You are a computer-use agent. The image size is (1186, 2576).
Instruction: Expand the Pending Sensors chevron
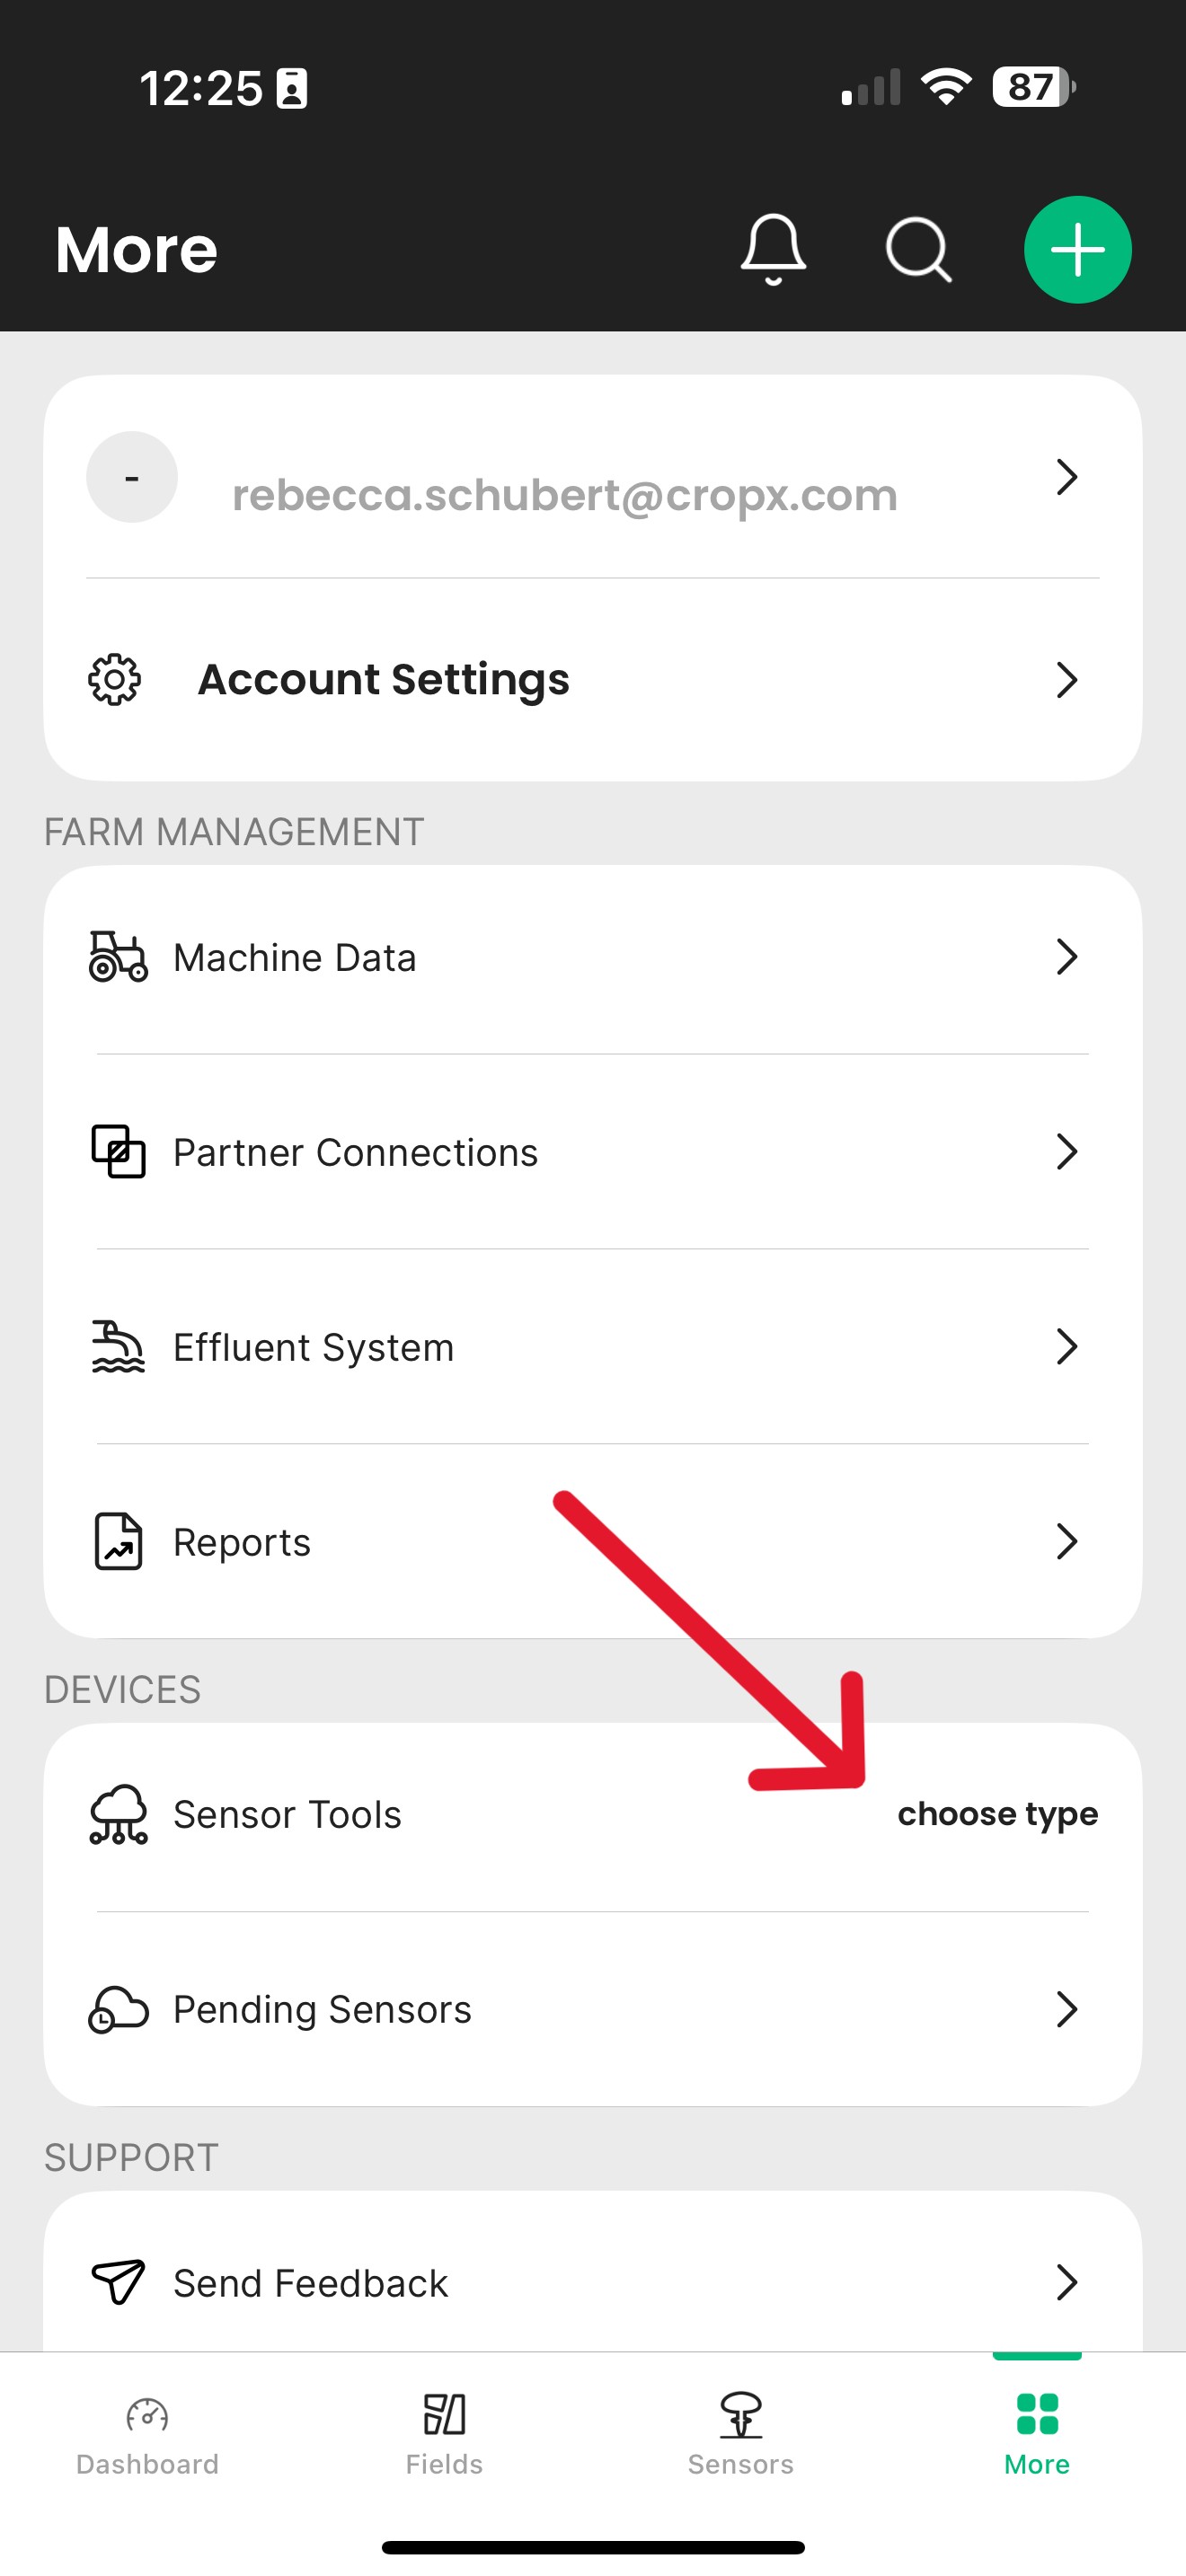coord(1067,2009)
